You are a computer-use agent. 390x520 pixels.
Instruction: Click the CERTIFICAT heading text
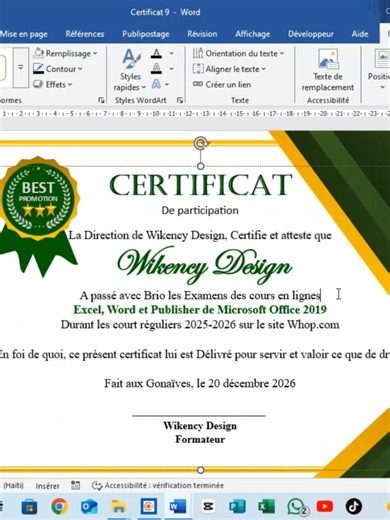(201, 185)
